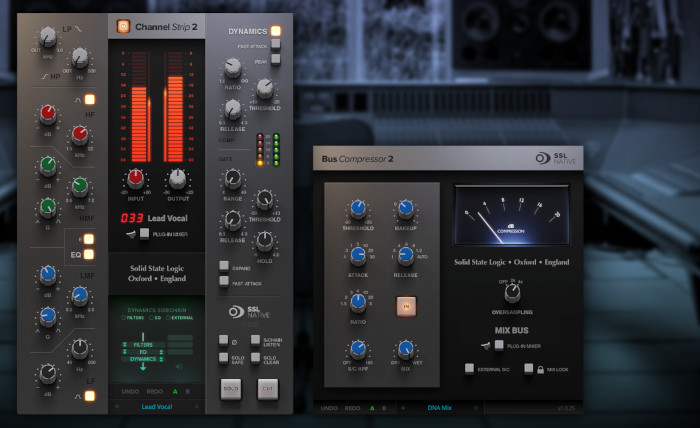
Task: Click the padlock icon beside MIX LOCK
Action: click(x=540, y=370)
